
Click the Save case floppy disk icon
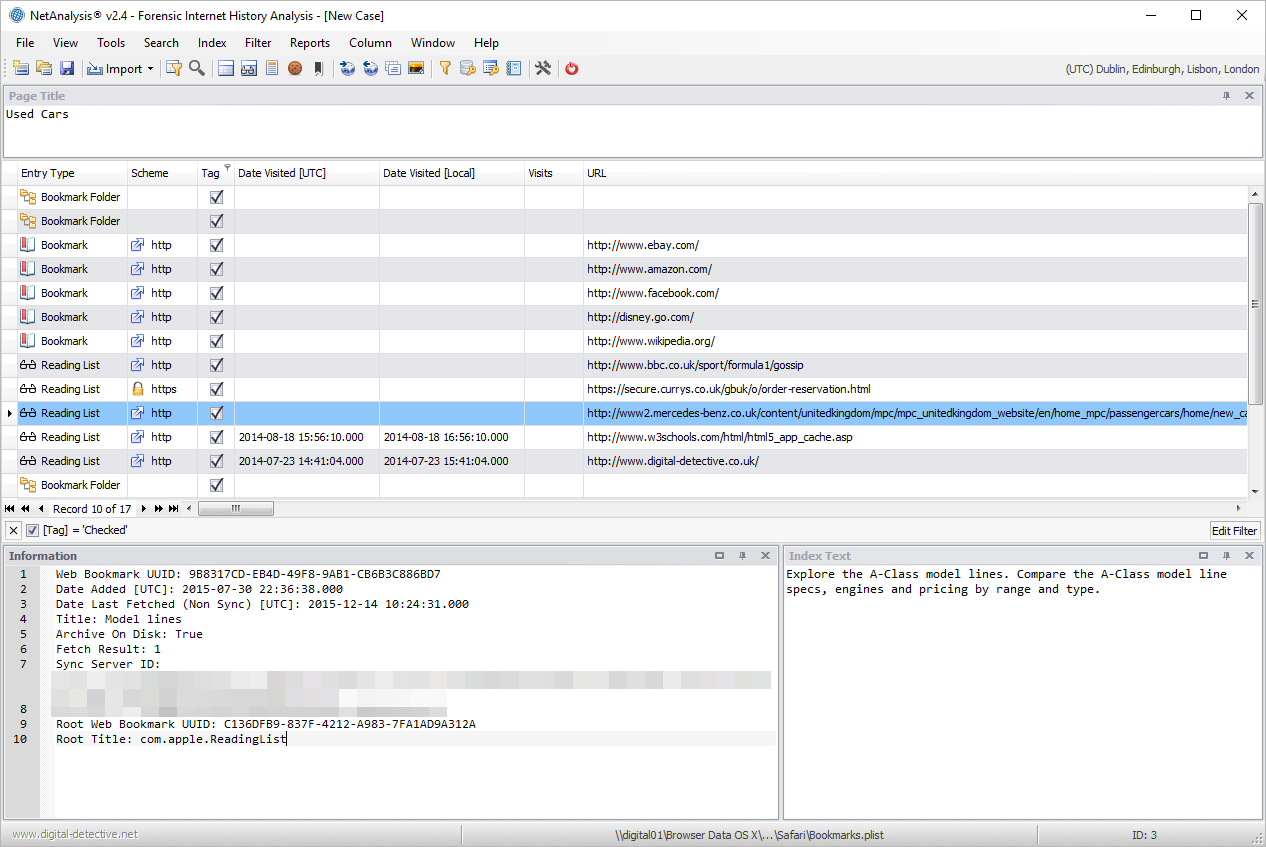pyautogui.click(x=67, y=69)
